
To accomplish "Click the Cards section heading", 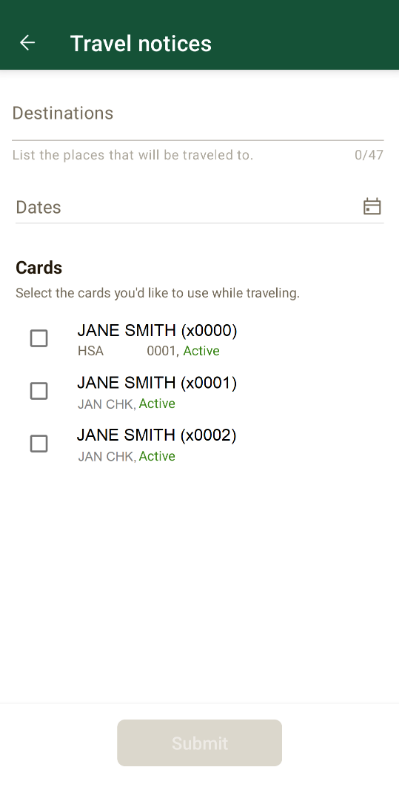I will pos(39,268).
